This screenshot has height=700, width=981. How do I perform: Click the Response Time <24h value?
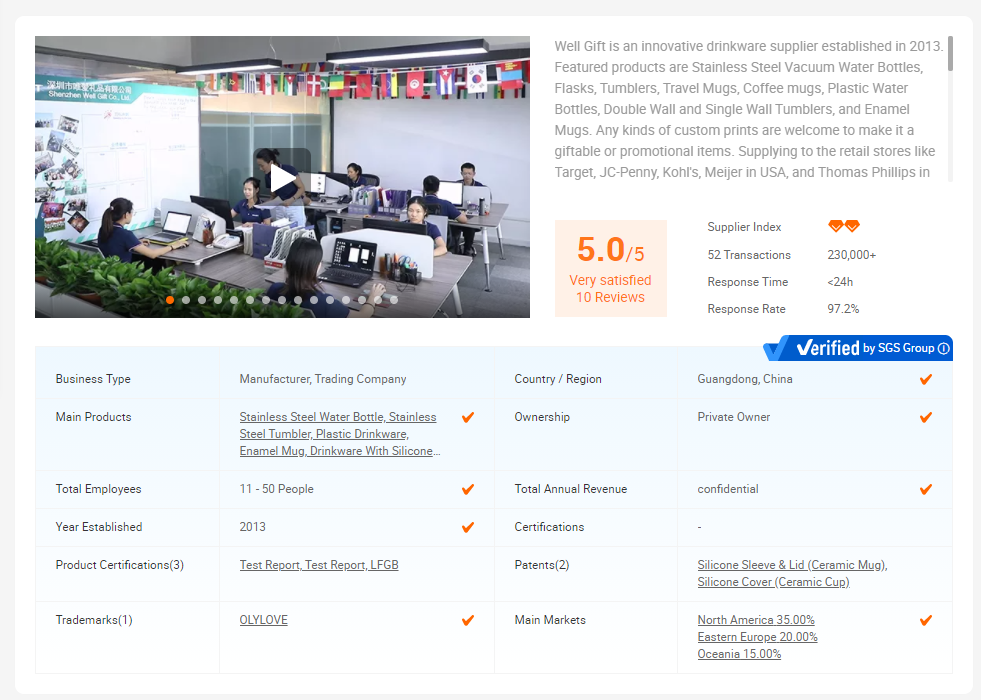pyautogui.click(x=840, y=282)
